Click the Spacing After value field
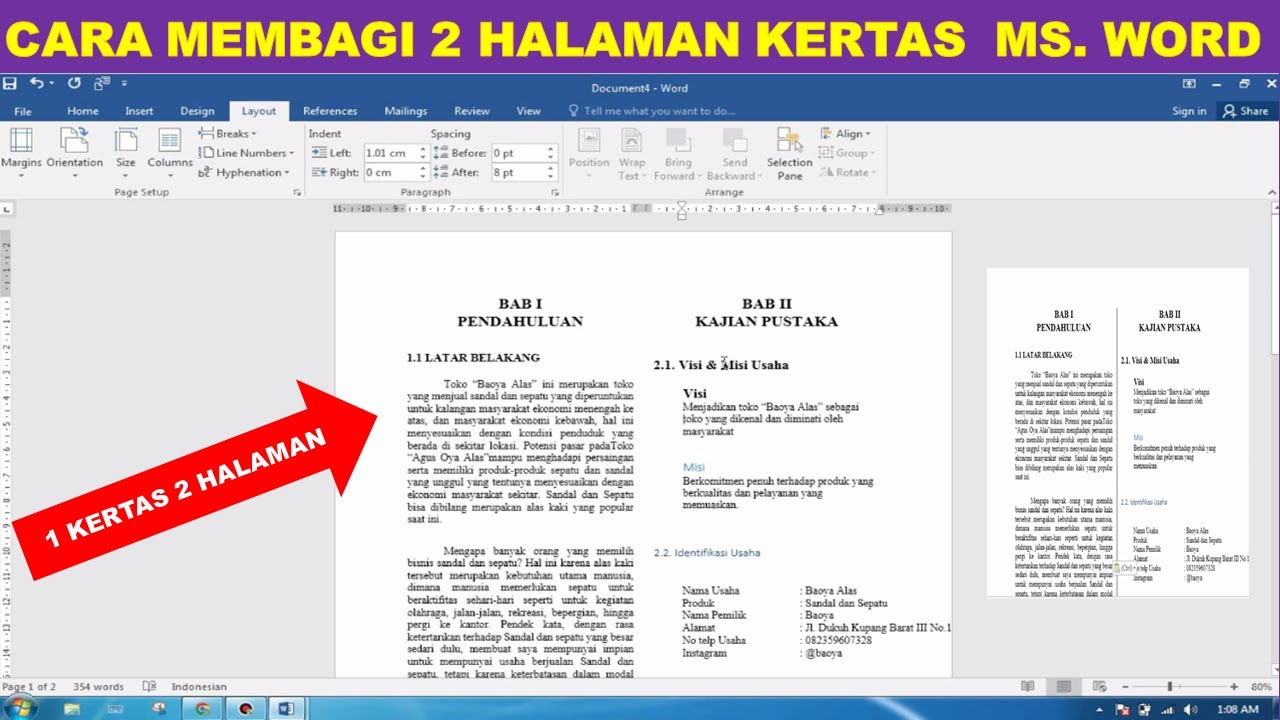This screenshot has height=720, width=1280. [x=516, y=172]
